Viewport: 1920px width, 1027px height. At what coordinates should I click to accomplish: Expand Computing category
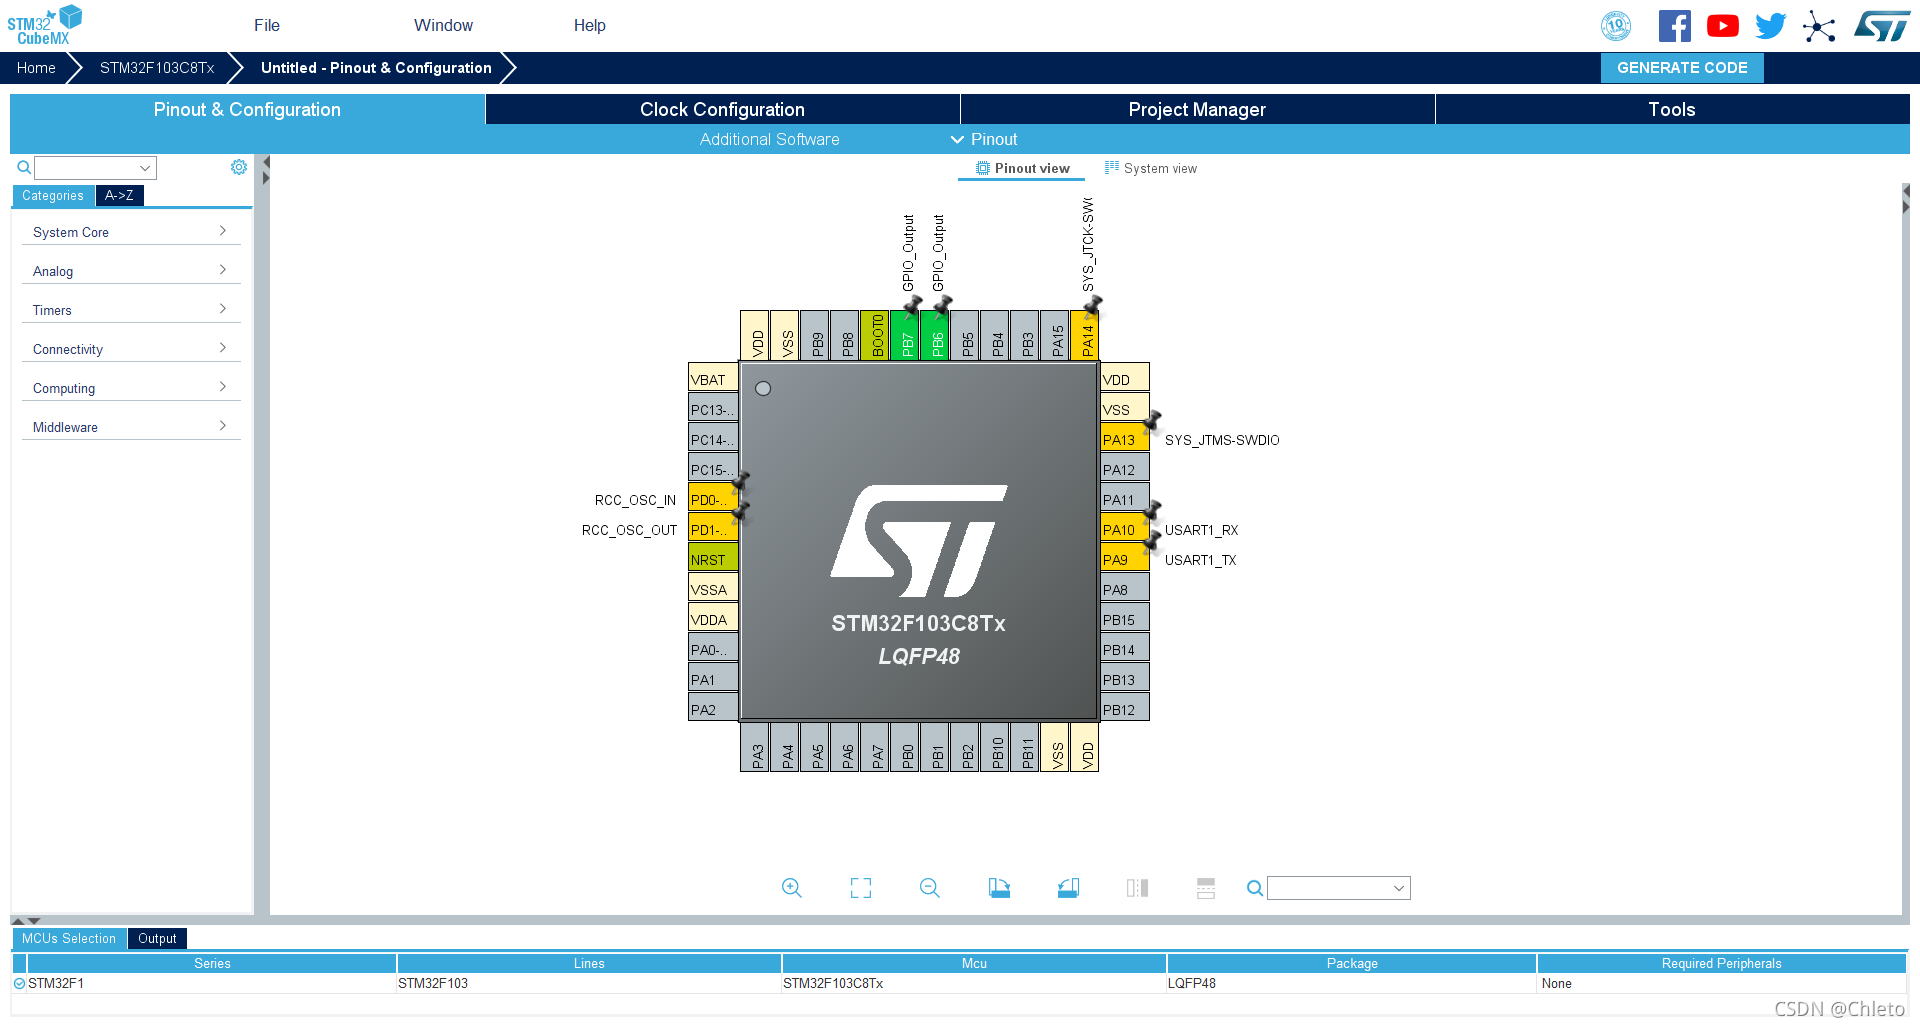pyautogui.click(x=131, y=388)
